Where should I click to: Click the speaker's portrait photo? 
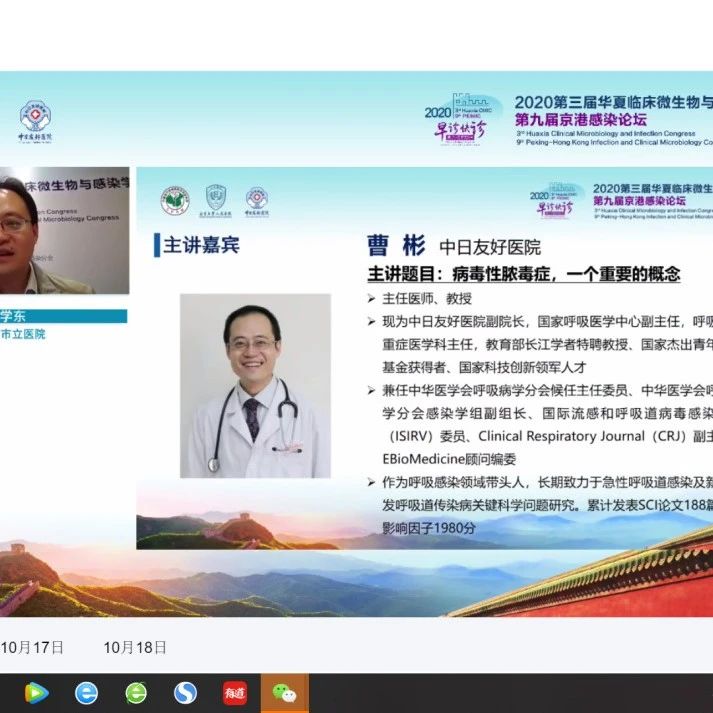(255, 385)
